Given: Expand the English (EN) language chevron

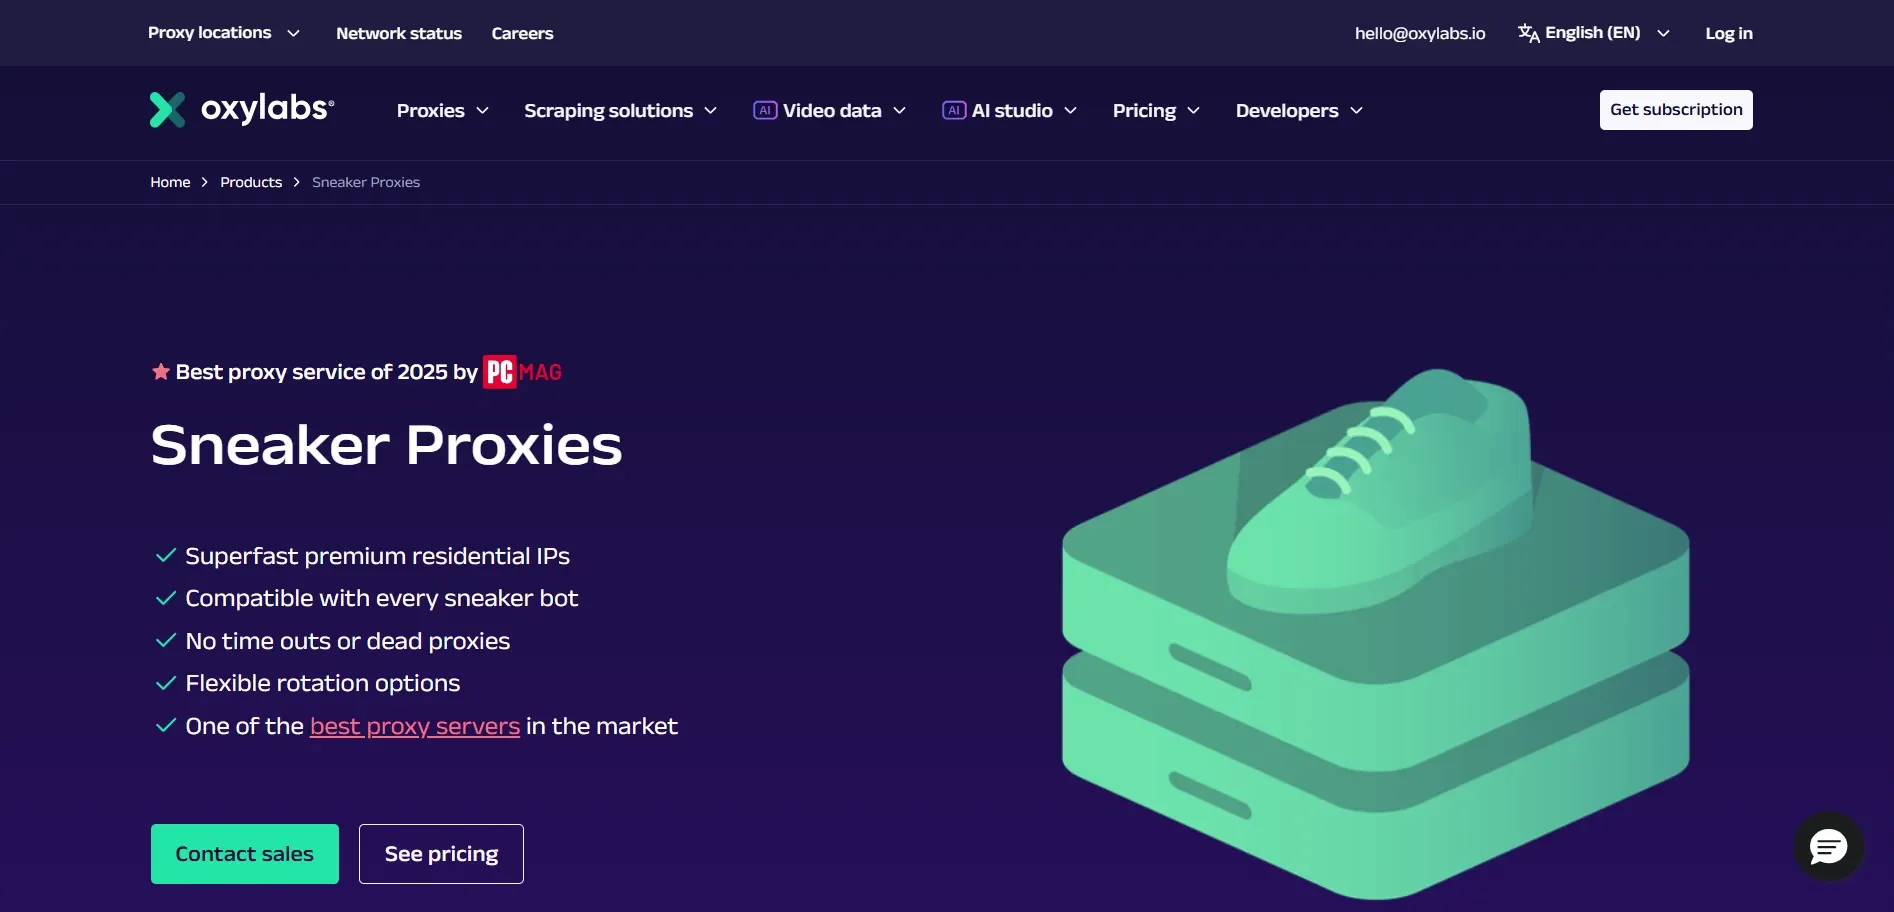Looking at the screenshot, I should 1663,33.
